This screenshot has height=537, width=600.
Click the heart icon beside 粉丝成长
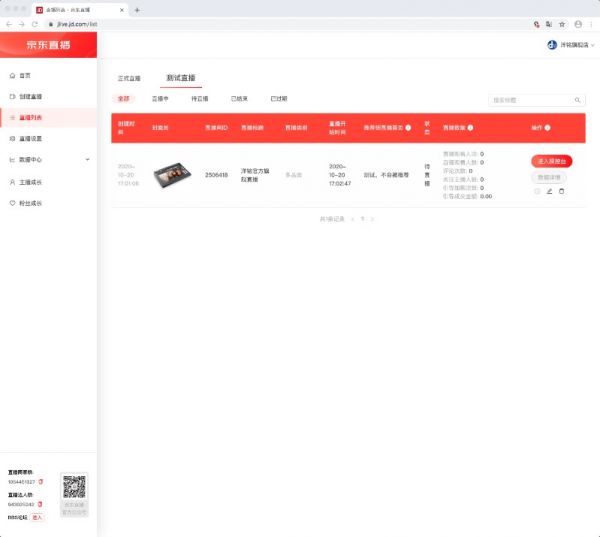point(12,203)
